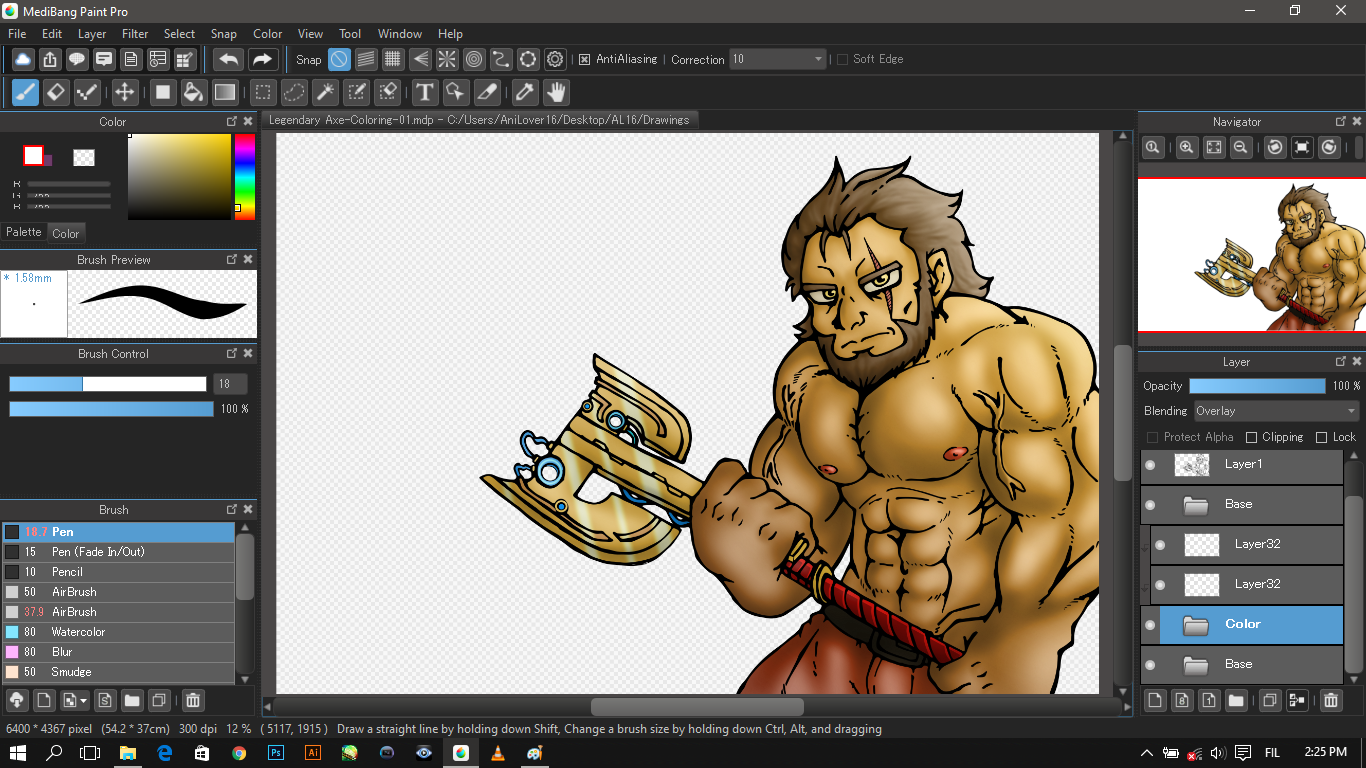
Task: Select the Bucket fill tool
Action: point(194,93)
